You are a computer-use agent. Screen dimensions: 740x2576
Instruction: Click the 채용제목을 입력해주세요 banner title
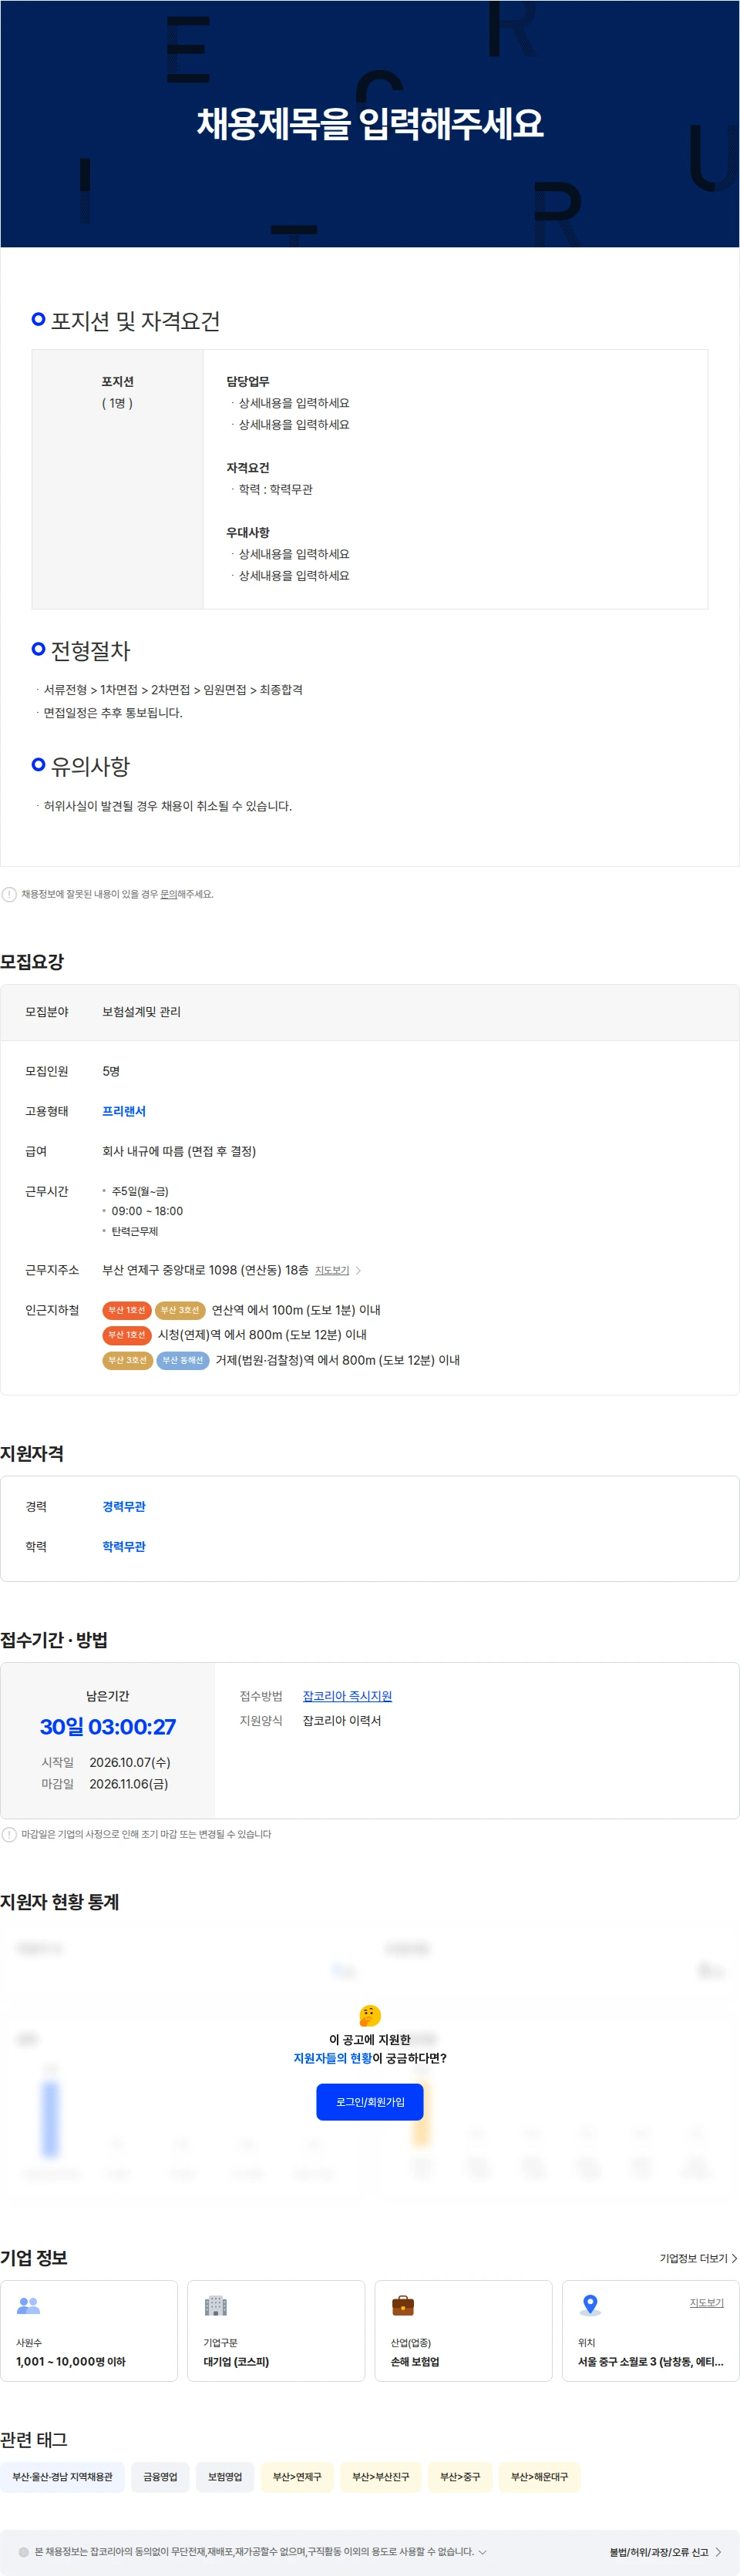(x=369, y=124)
